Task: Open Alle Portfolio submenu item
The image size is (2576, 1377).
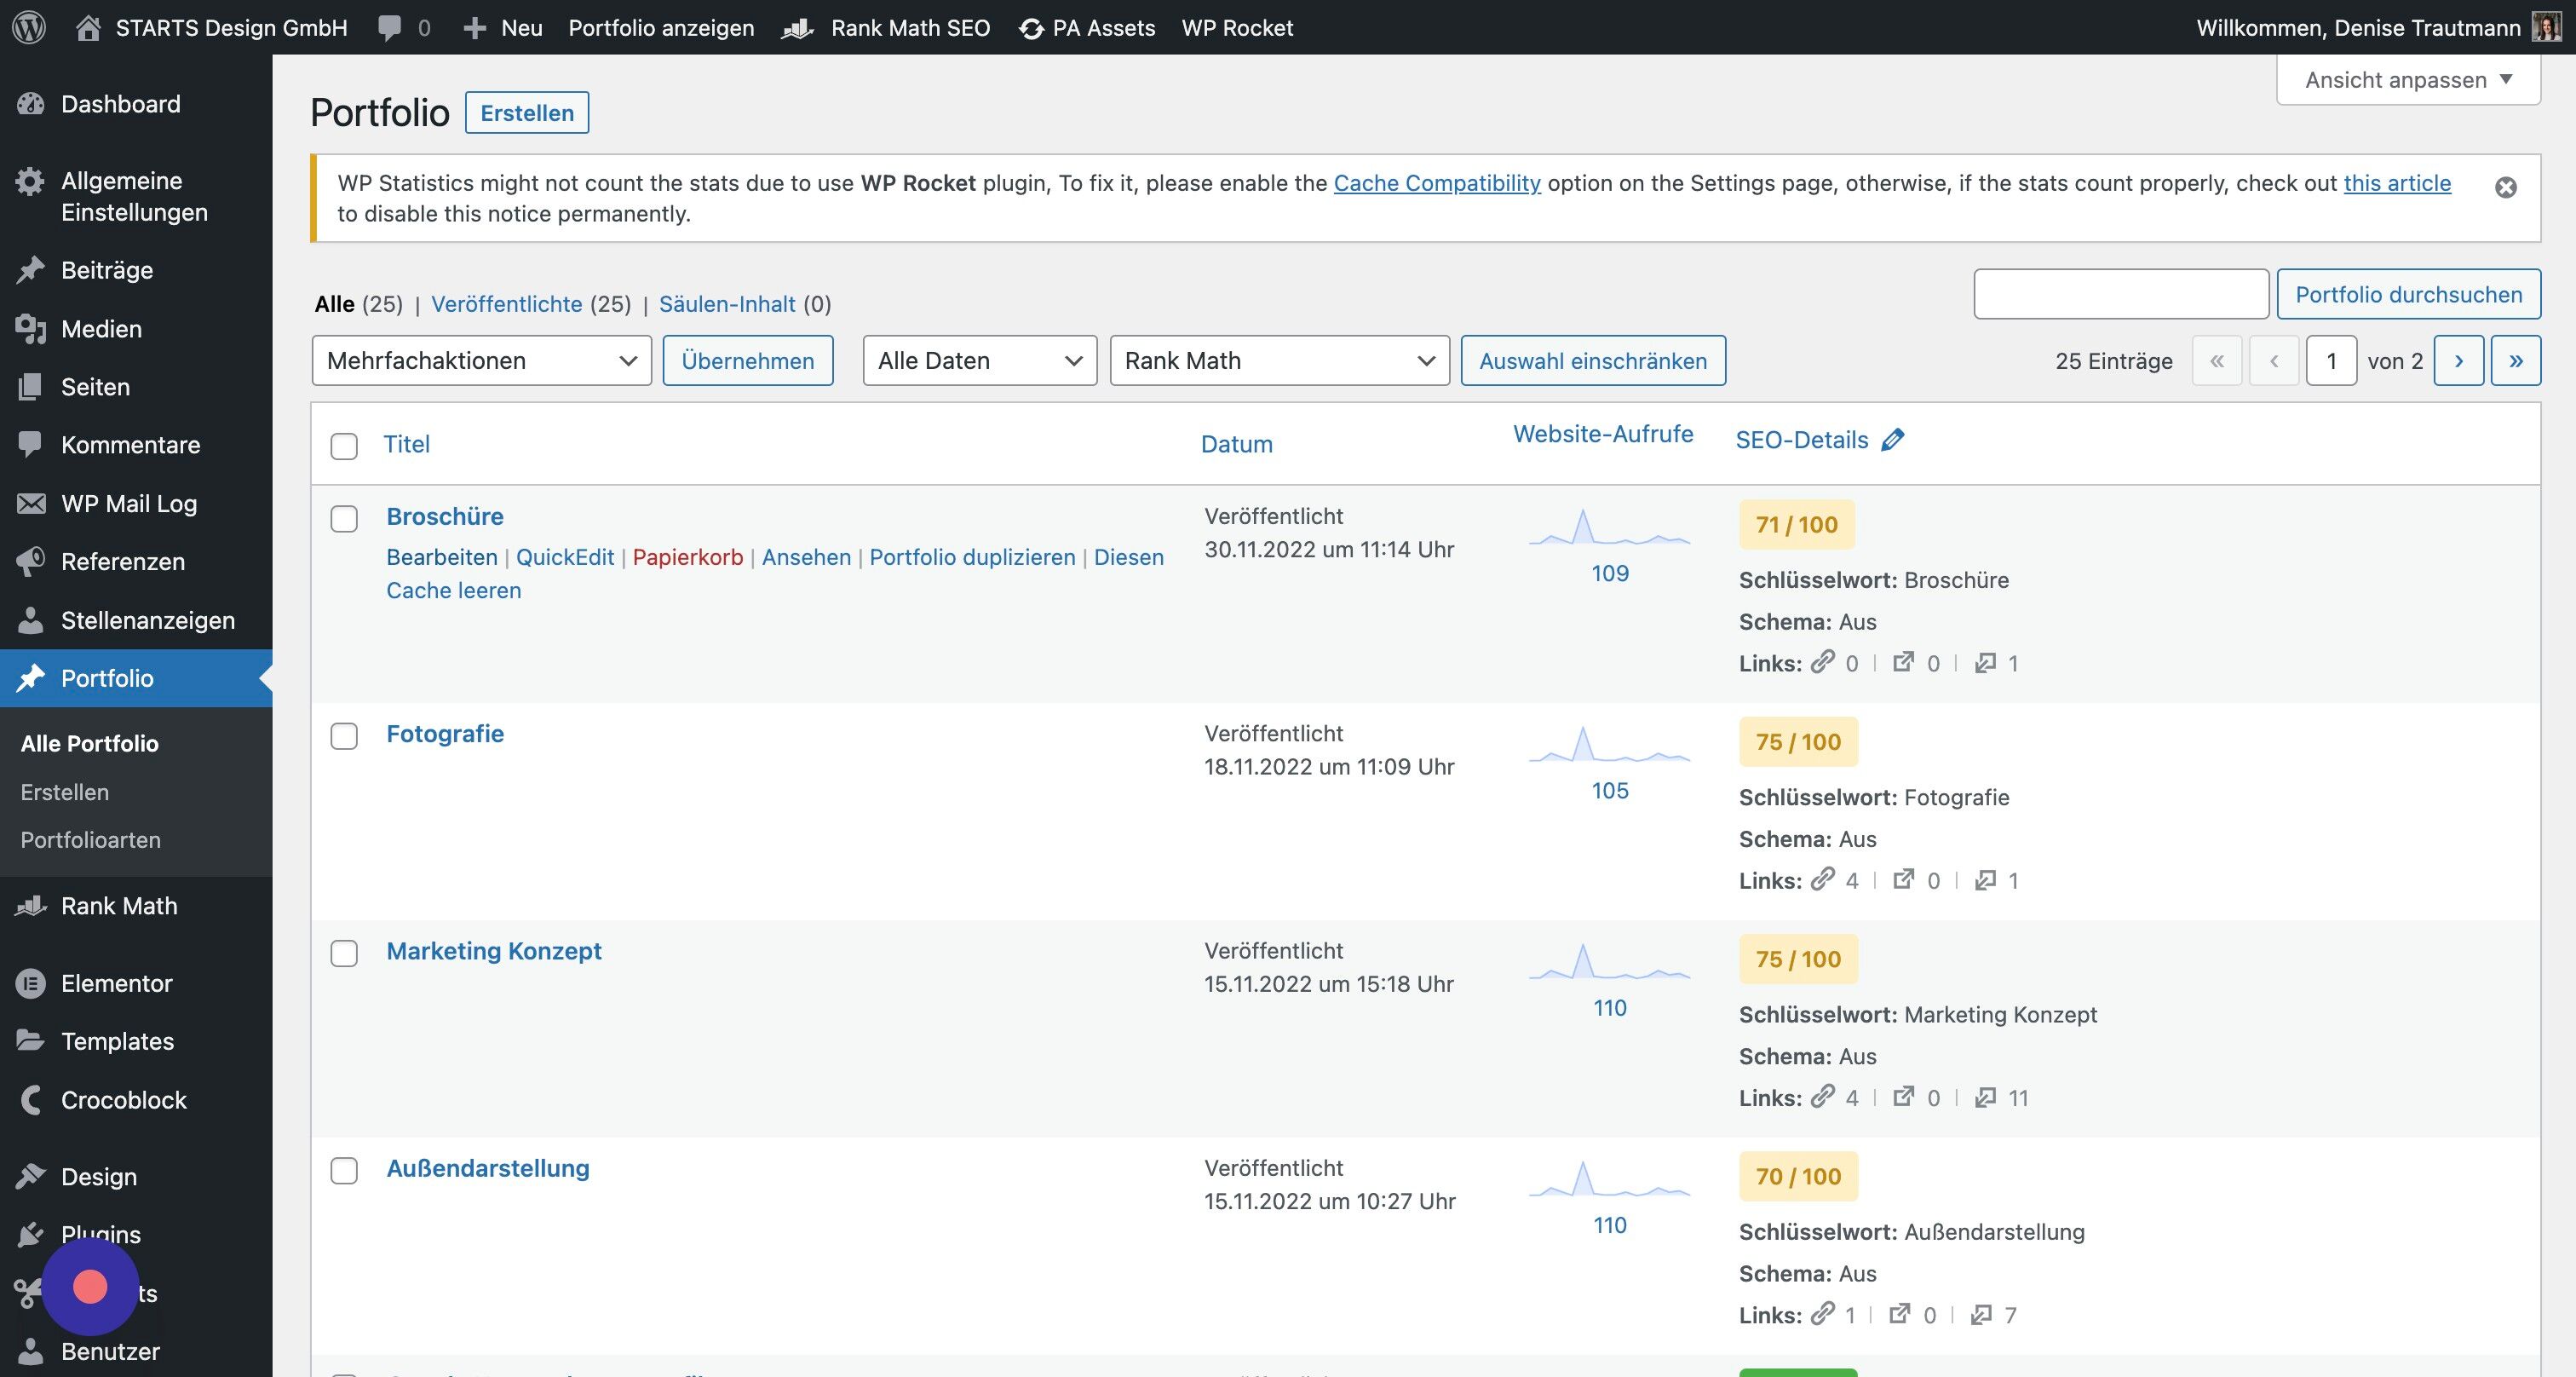Action: [x=89, y=743]
